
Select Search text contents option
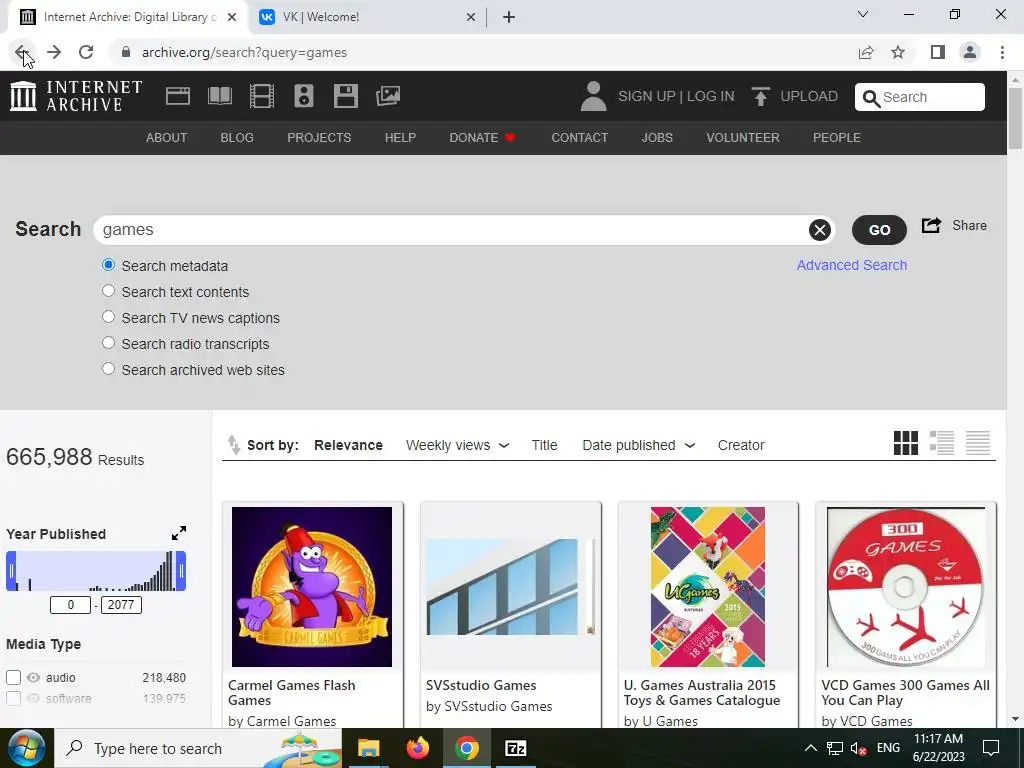coord(108,291)
